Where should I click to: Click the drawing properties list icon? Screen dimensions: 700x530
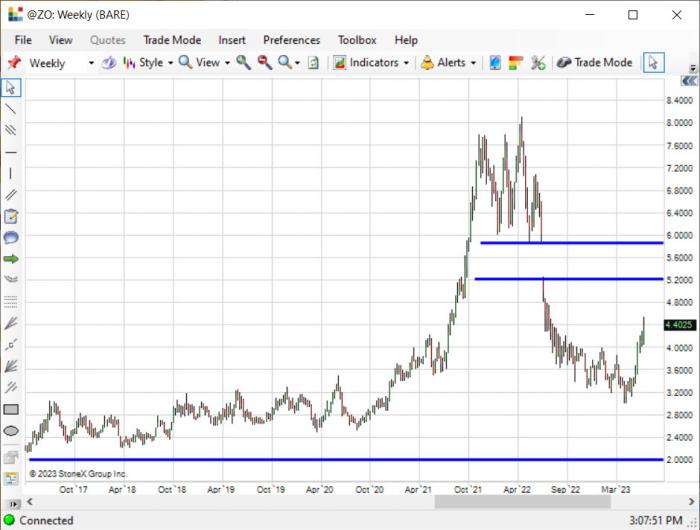click(11, 479)
